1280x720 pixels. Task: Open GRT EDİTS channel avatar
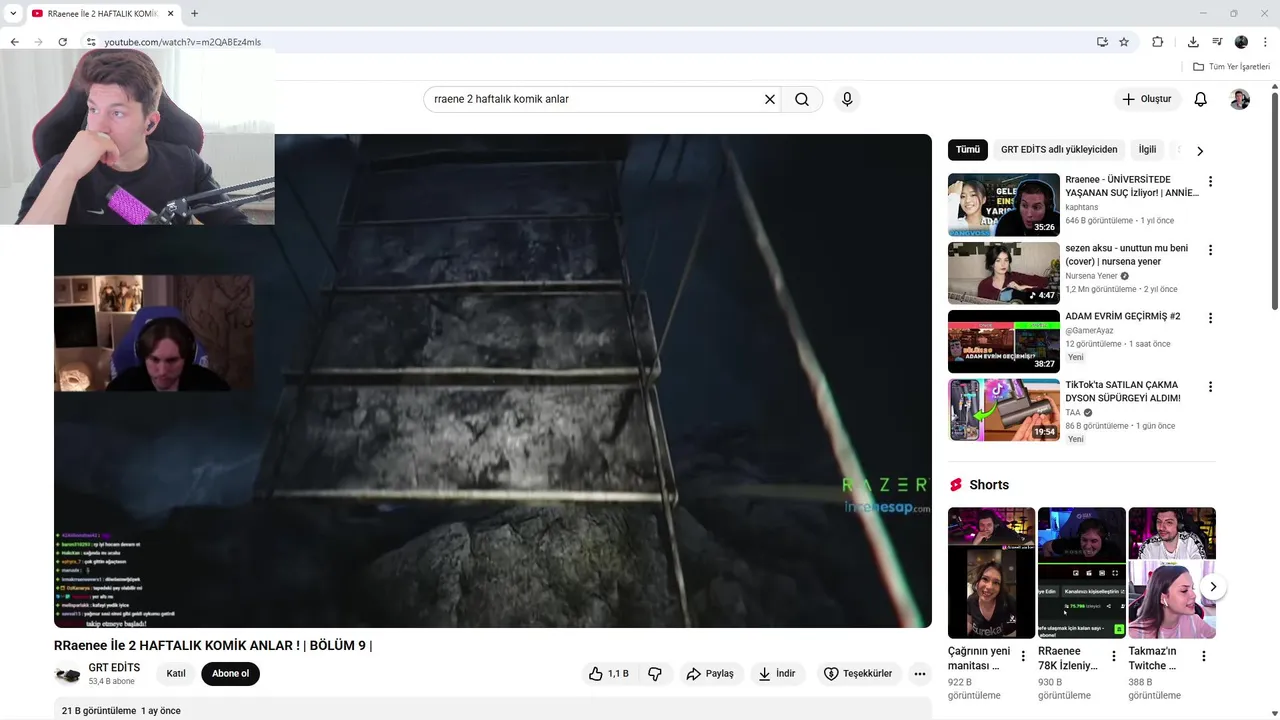point(67,675)
